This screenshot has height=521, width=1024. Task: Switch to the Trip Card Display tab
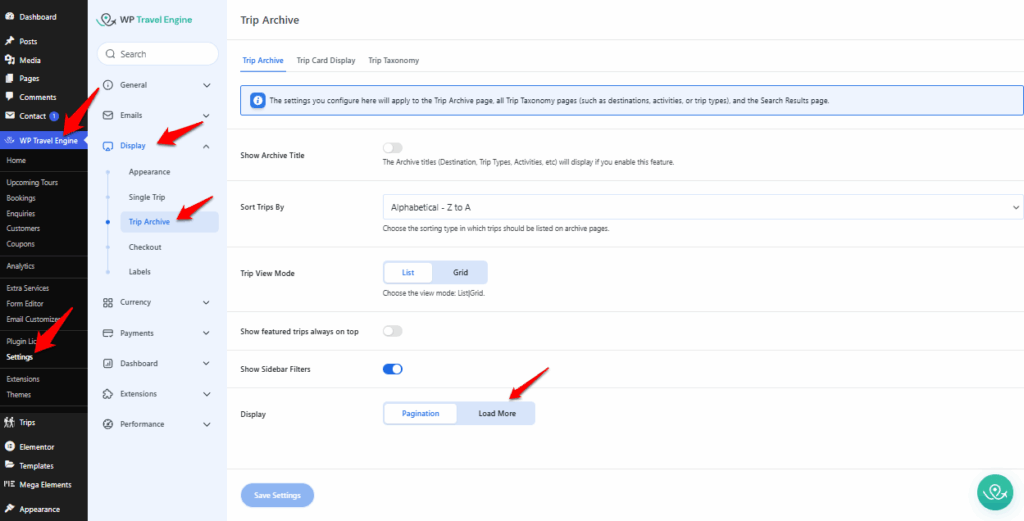[326, 60]
